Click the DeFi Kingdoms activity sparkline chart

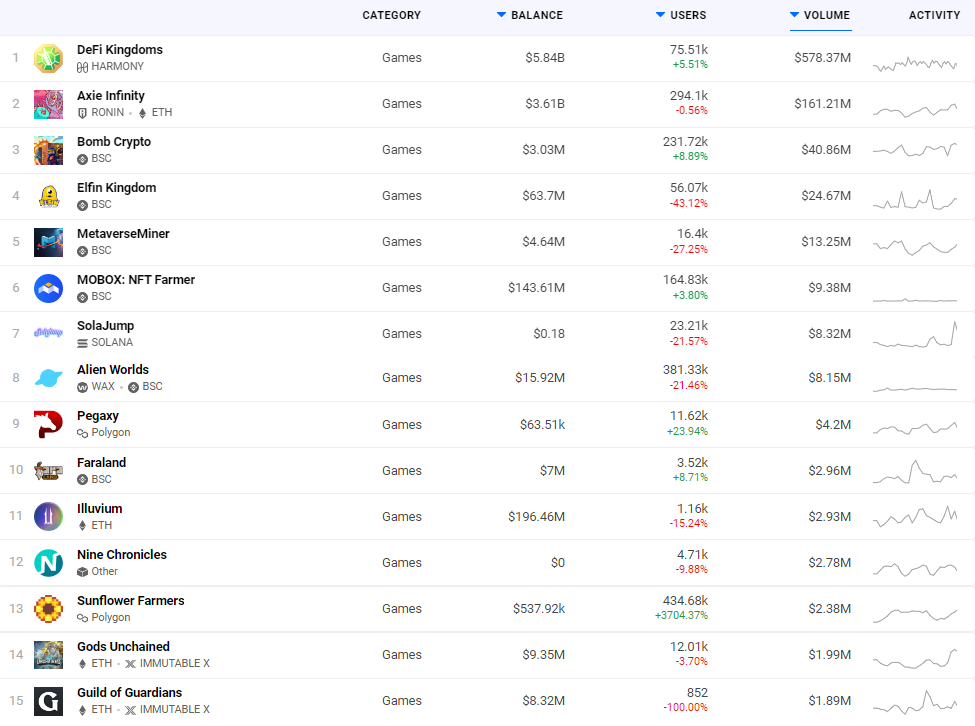click(915, 63)
